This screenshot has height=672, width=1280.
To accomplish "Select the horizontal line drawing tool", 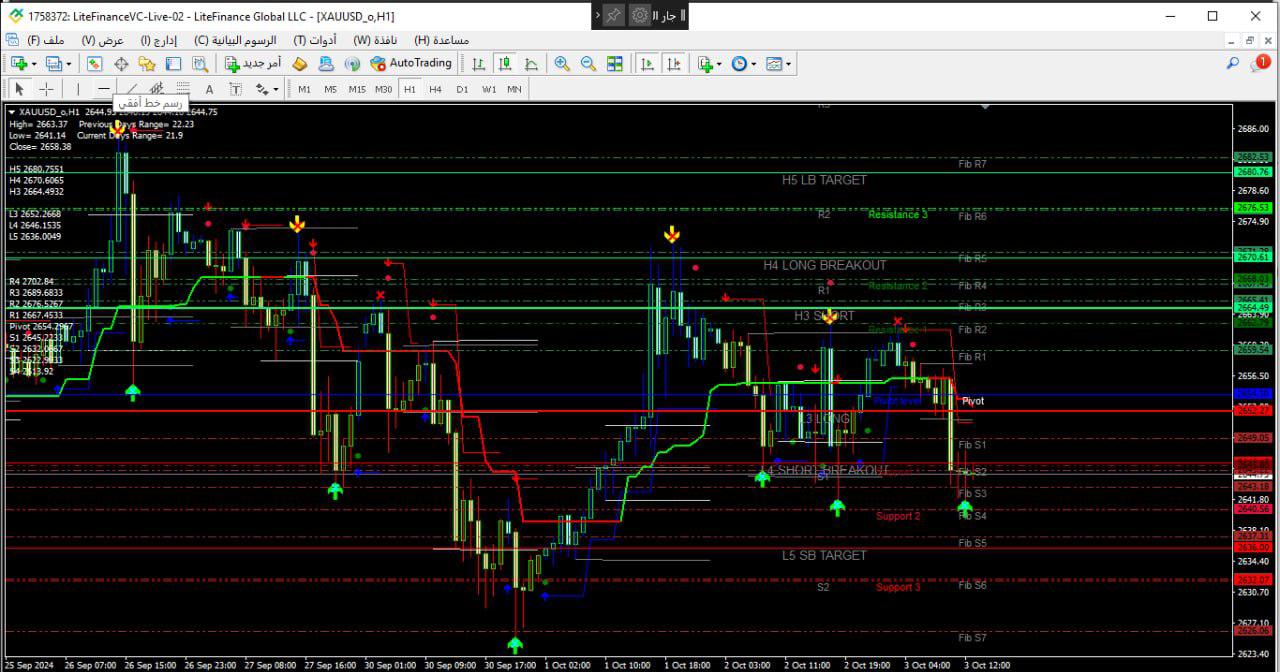I will coord(104,89).
